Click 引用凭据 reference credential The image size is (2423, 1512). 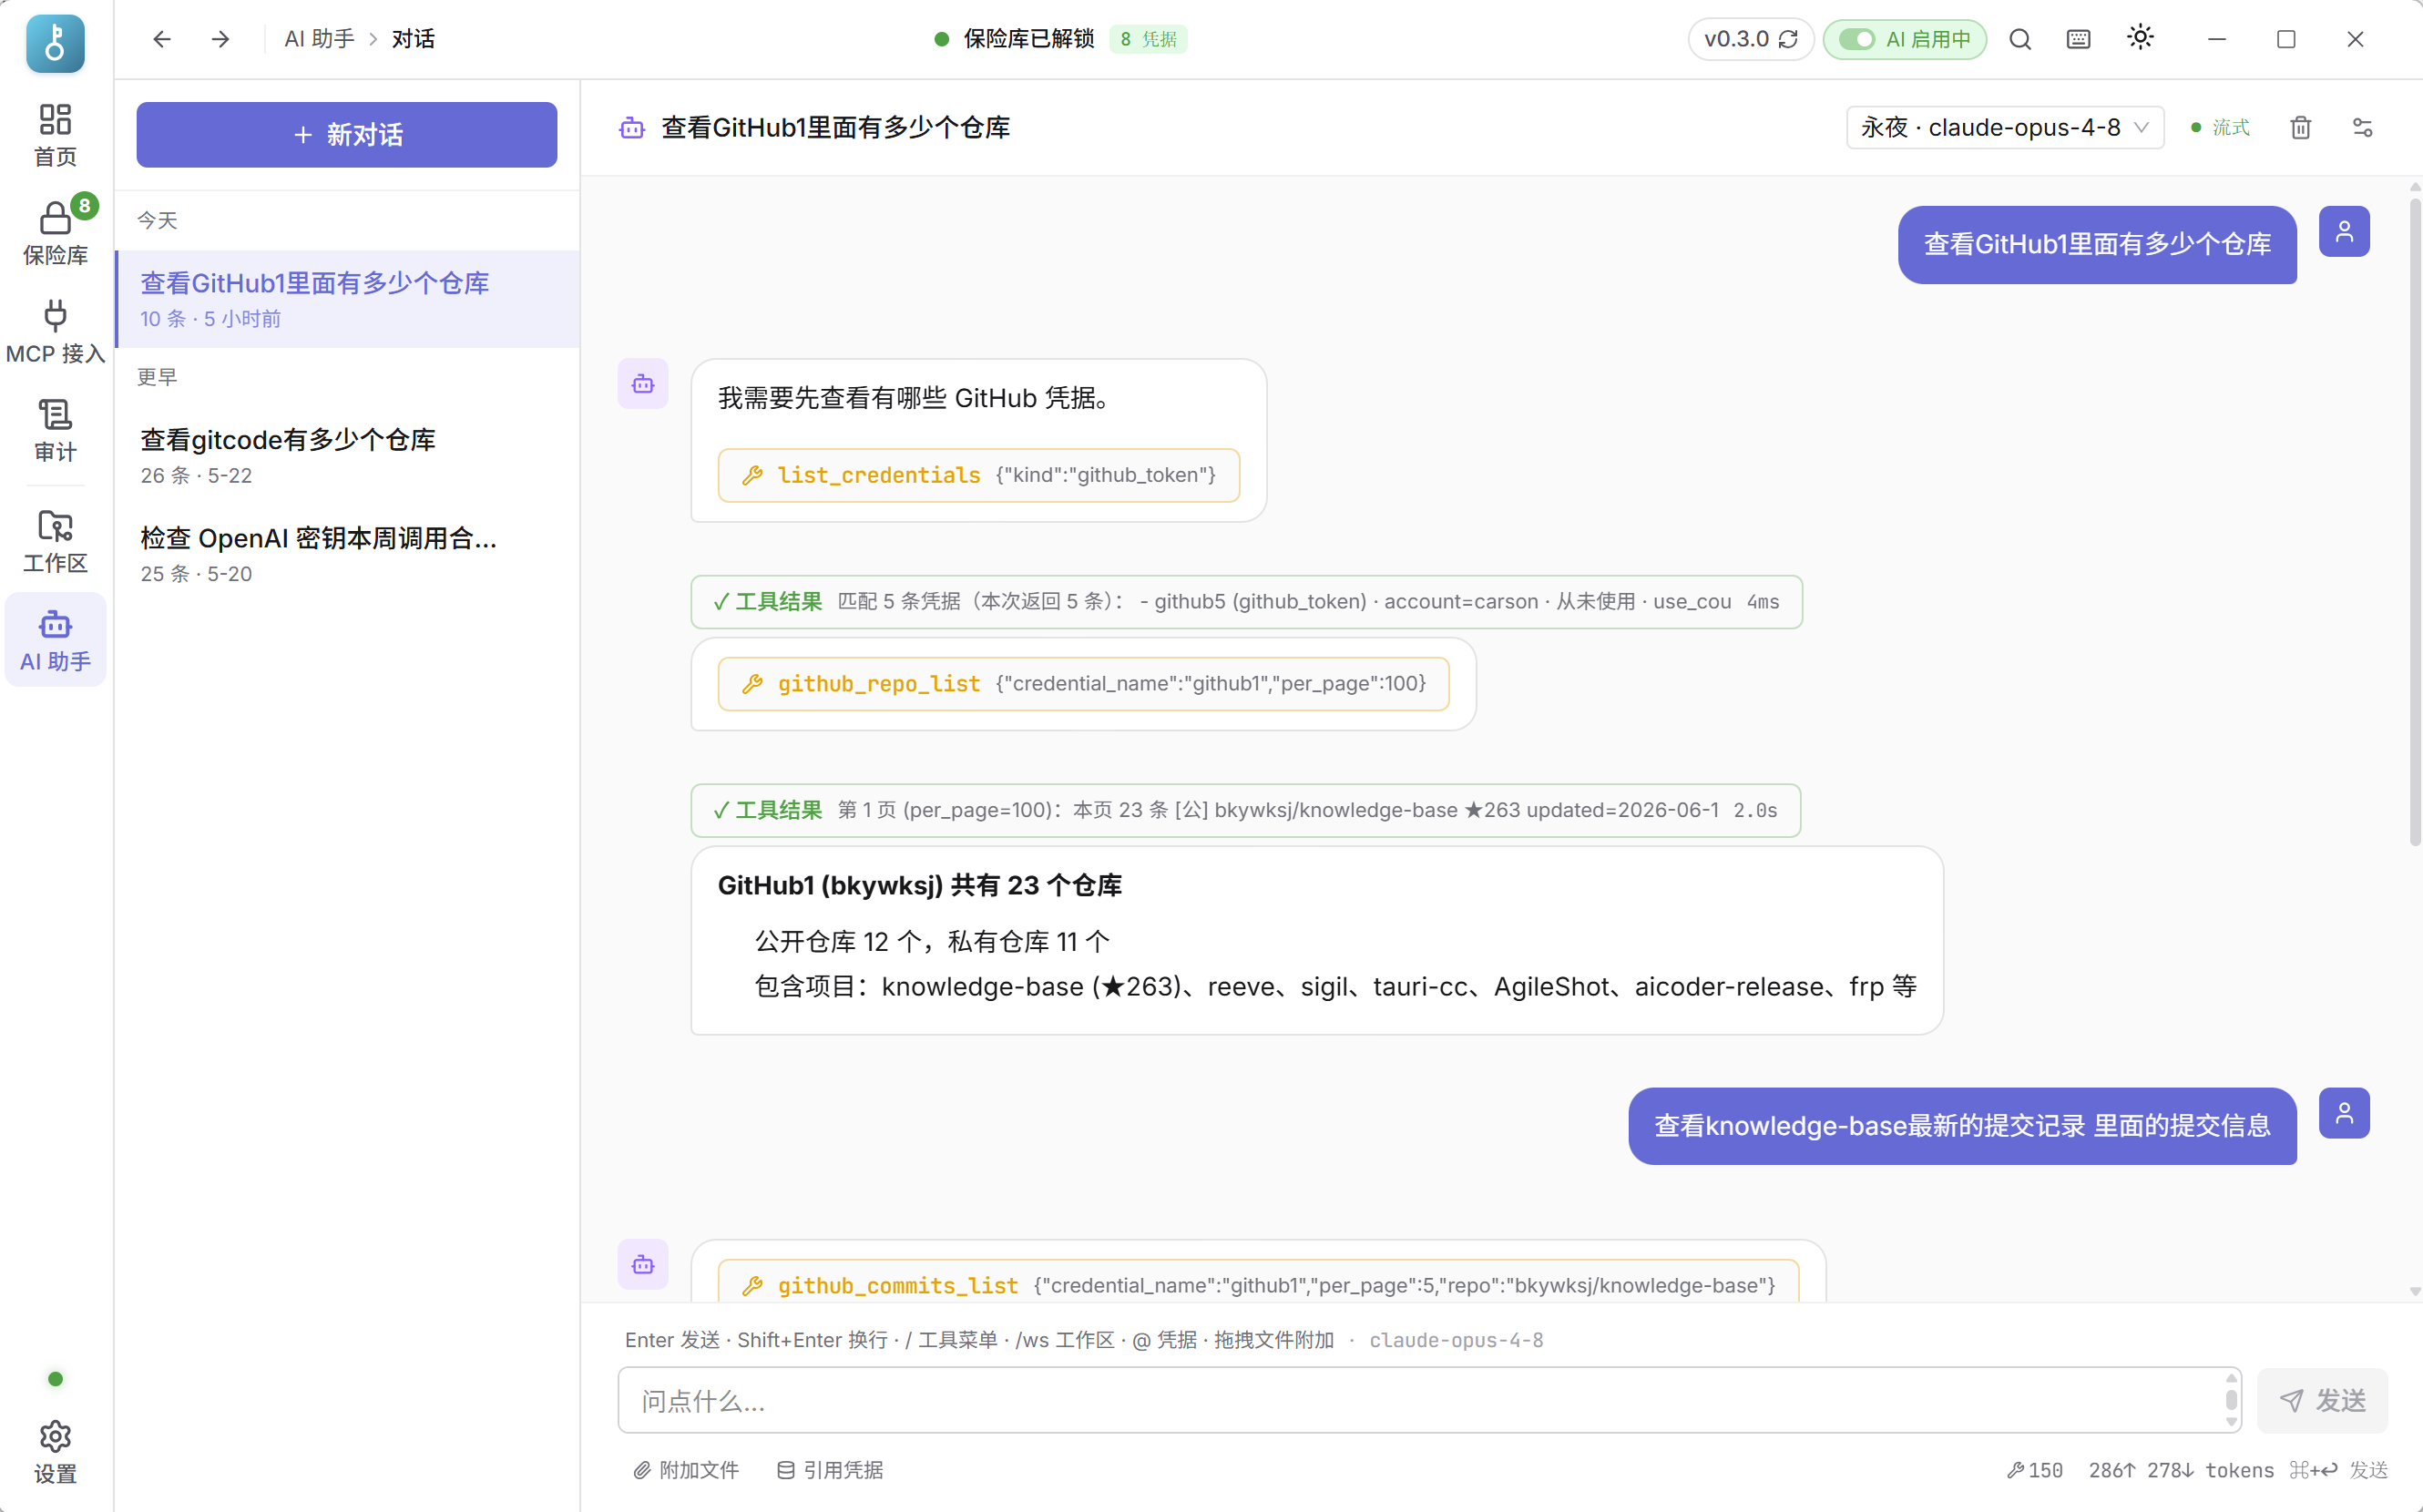830,1470
